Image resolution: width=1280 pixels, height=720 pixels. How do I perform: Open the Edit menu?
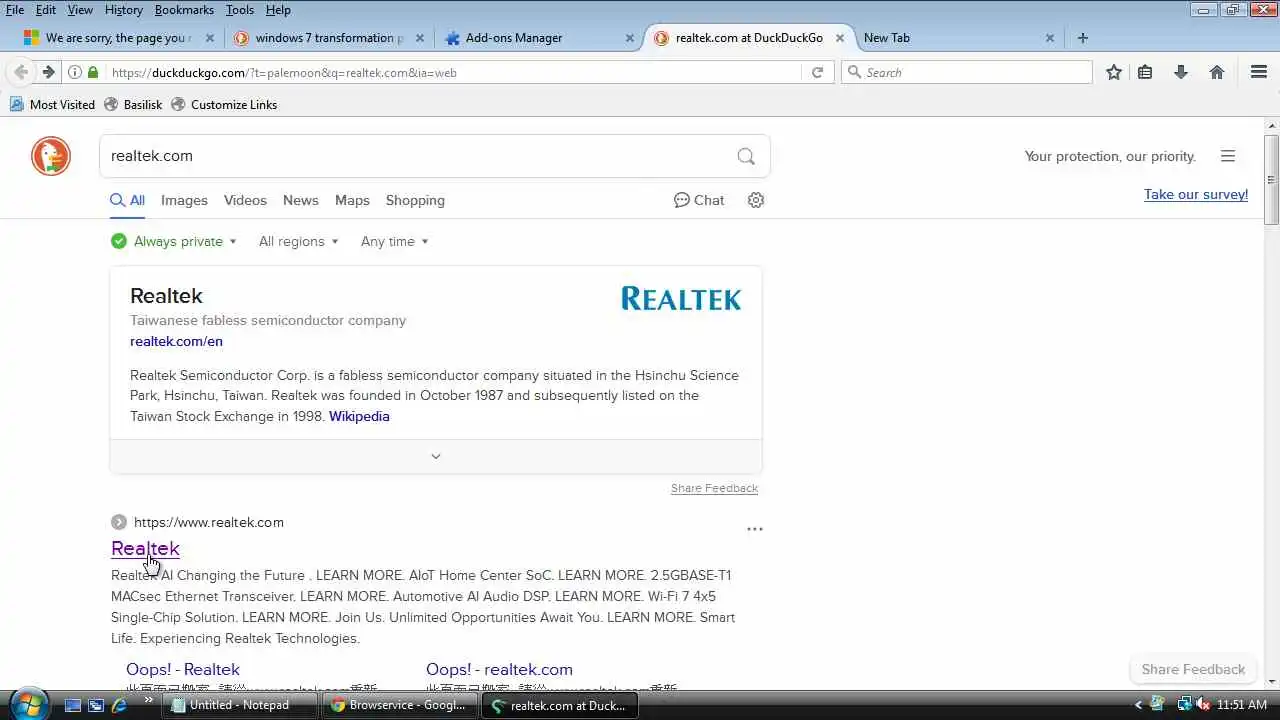point(46,10)
